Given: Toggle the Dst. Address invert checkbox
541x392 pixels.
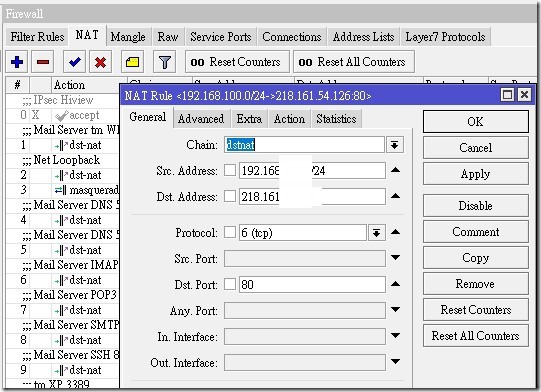Looking at the screenshot, I should (230, 196).
